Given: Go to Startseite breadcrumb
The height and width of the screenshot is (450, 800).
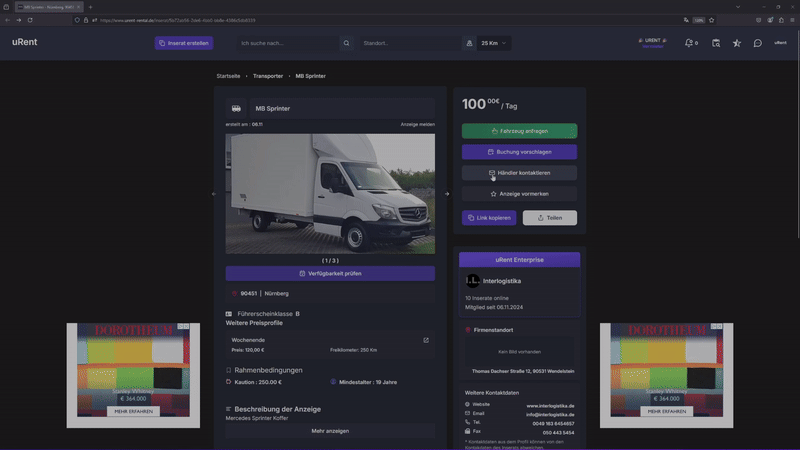Looking at the screenshot, I should [x=228, y=76].
